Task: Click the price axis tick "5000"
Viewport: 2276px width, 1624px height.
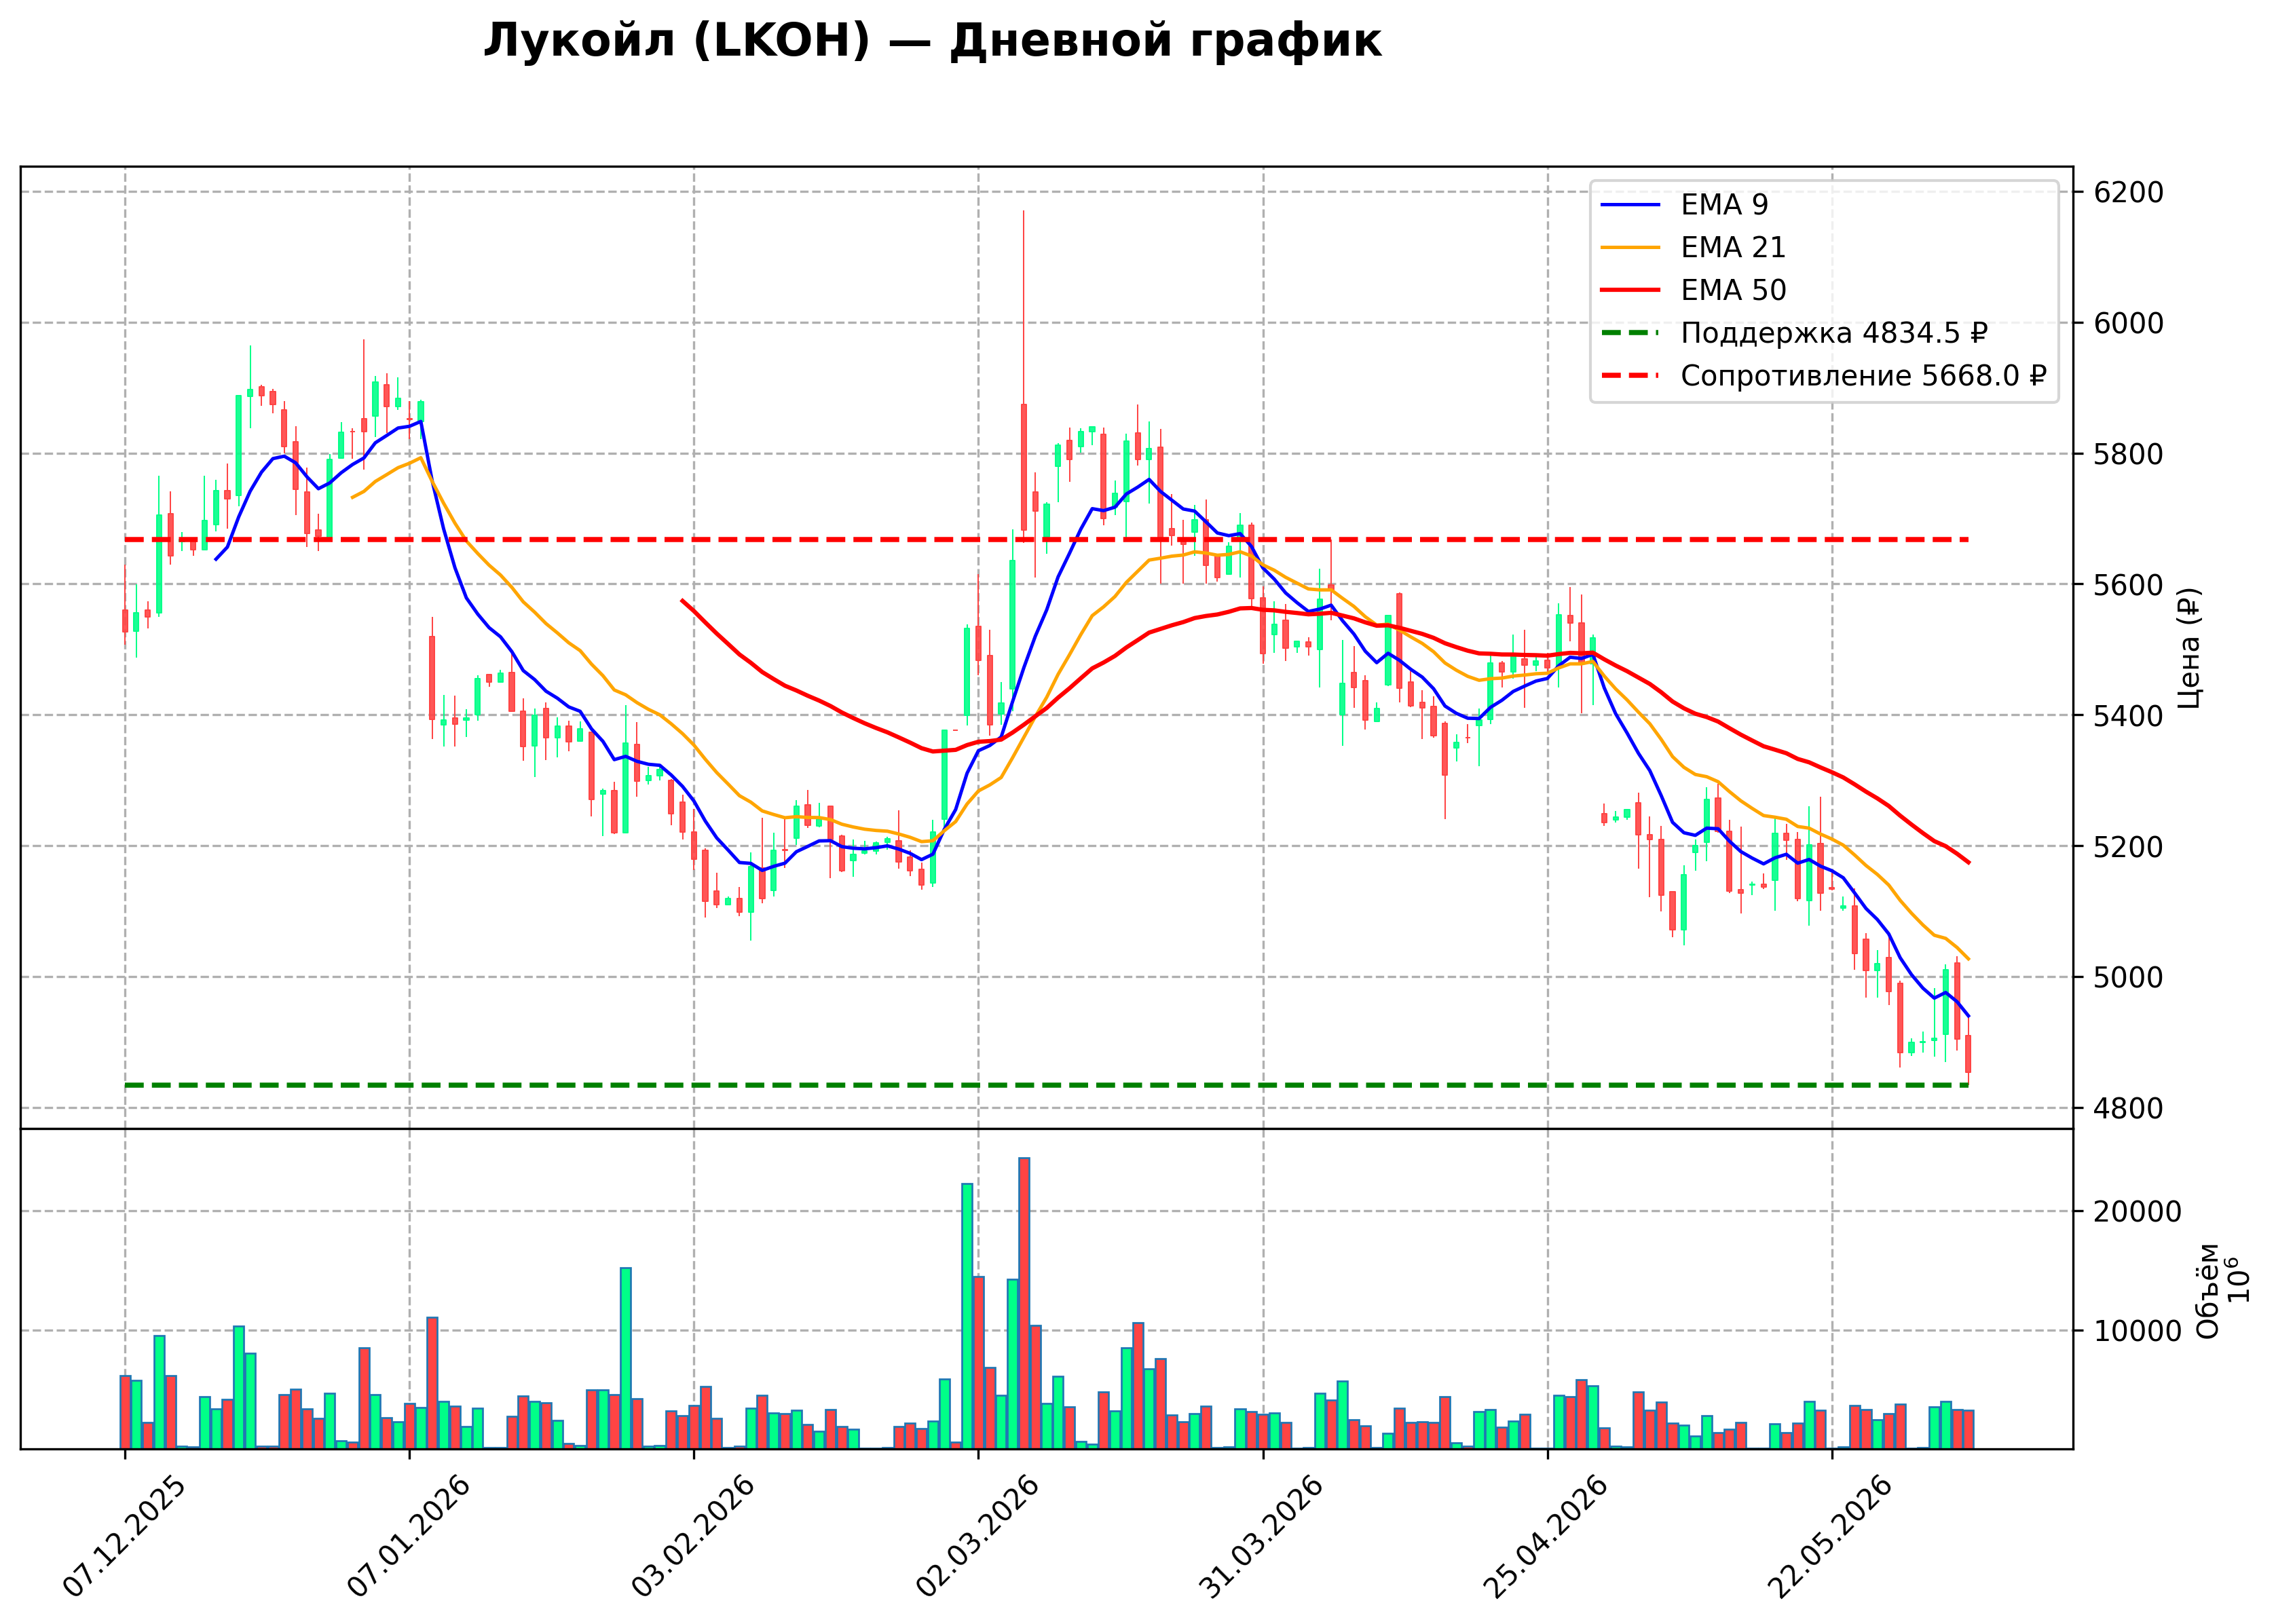Action: pos(2128,977)
